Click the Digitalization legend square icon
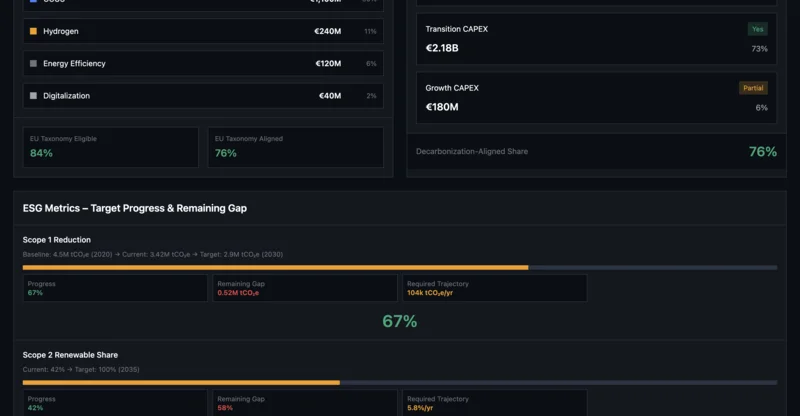Viewport: 800px width, 416px height. coord(34,96)
